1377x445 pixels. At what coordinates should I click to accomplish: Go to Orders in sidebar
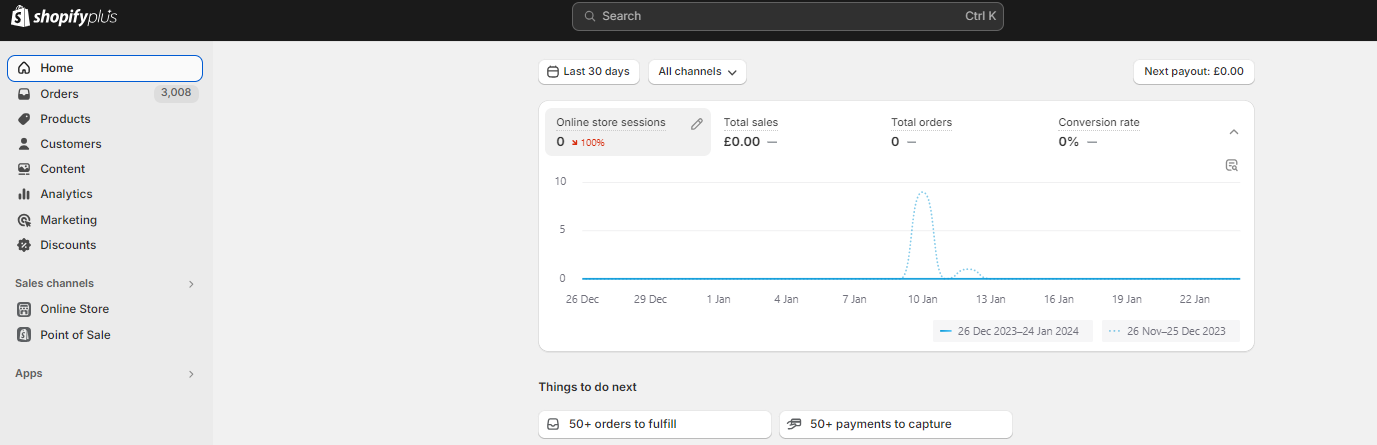tap(59, 94)
